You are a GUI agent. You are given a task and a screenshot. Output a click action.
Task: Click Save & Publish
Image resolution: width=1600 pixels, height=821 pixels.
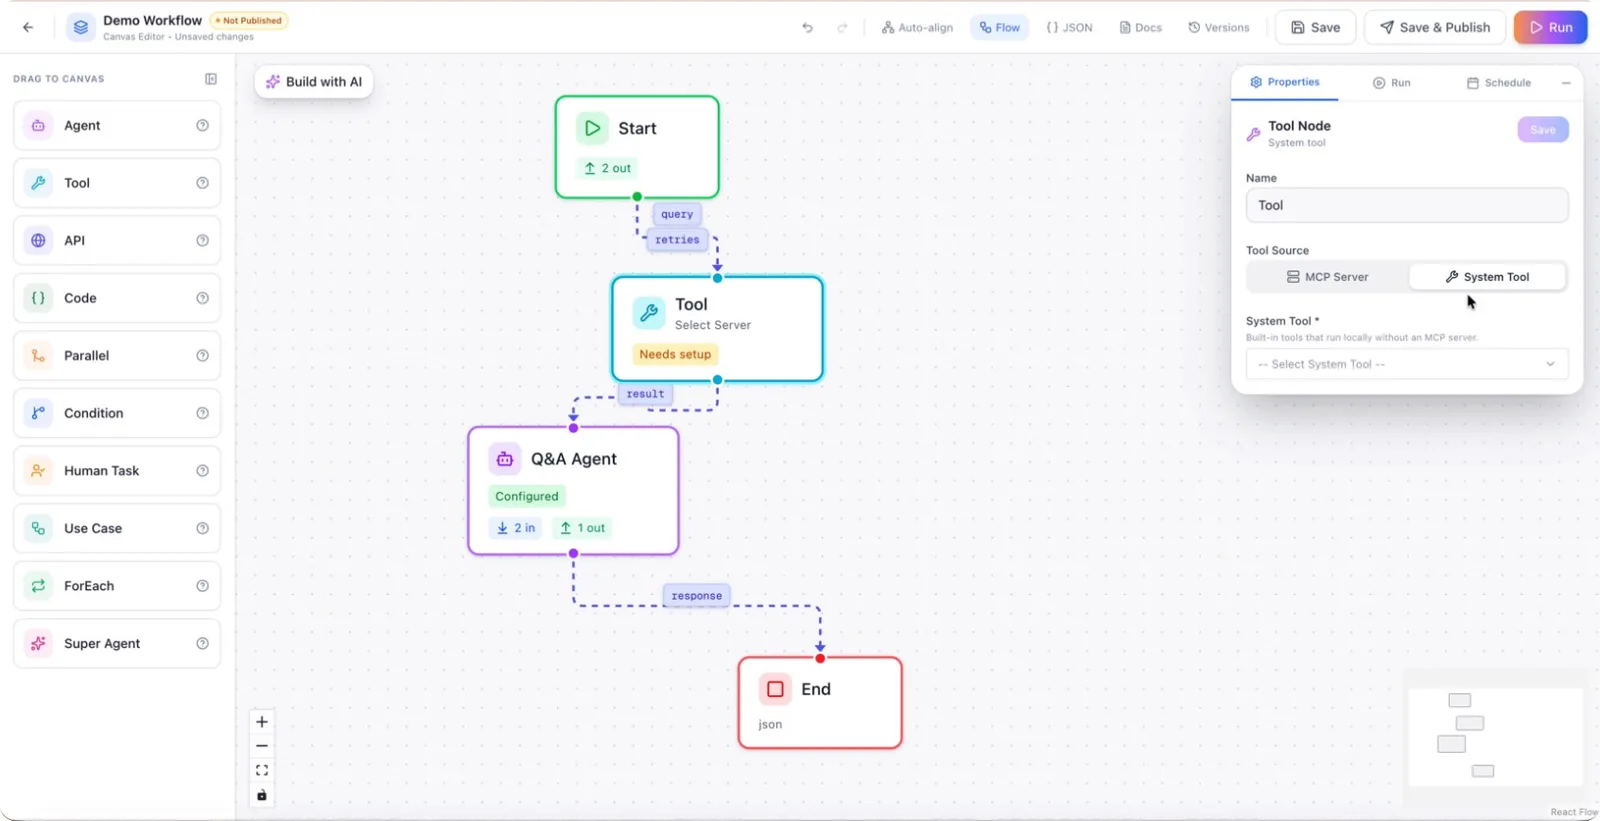click(1435, 28)
